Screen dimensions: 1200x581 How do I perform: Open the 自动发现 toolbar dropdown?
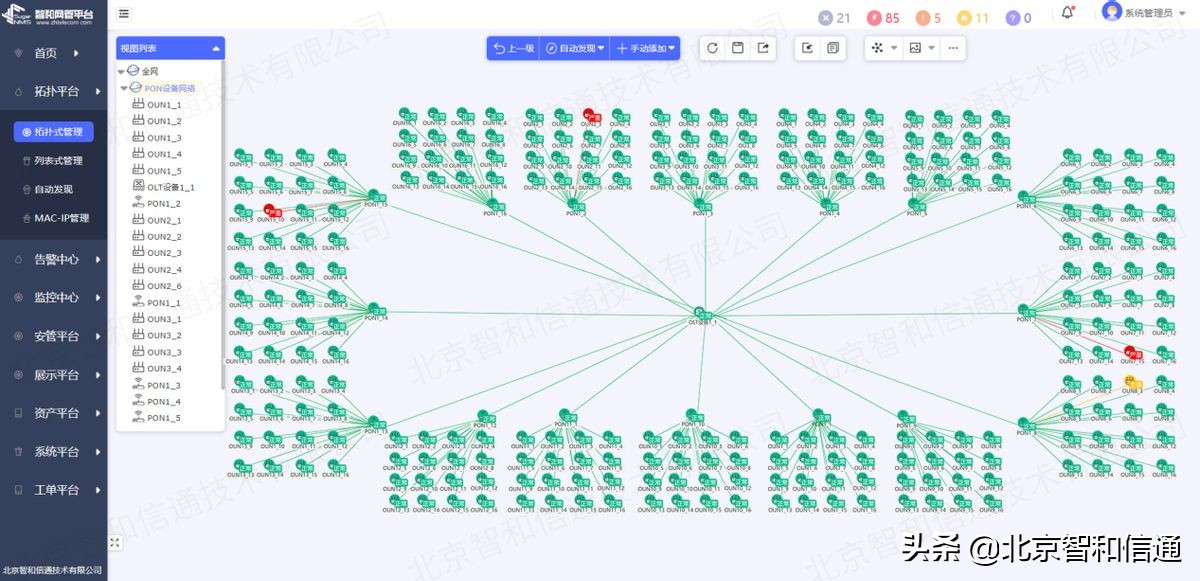pyautogui.click(x=575, y=48)
